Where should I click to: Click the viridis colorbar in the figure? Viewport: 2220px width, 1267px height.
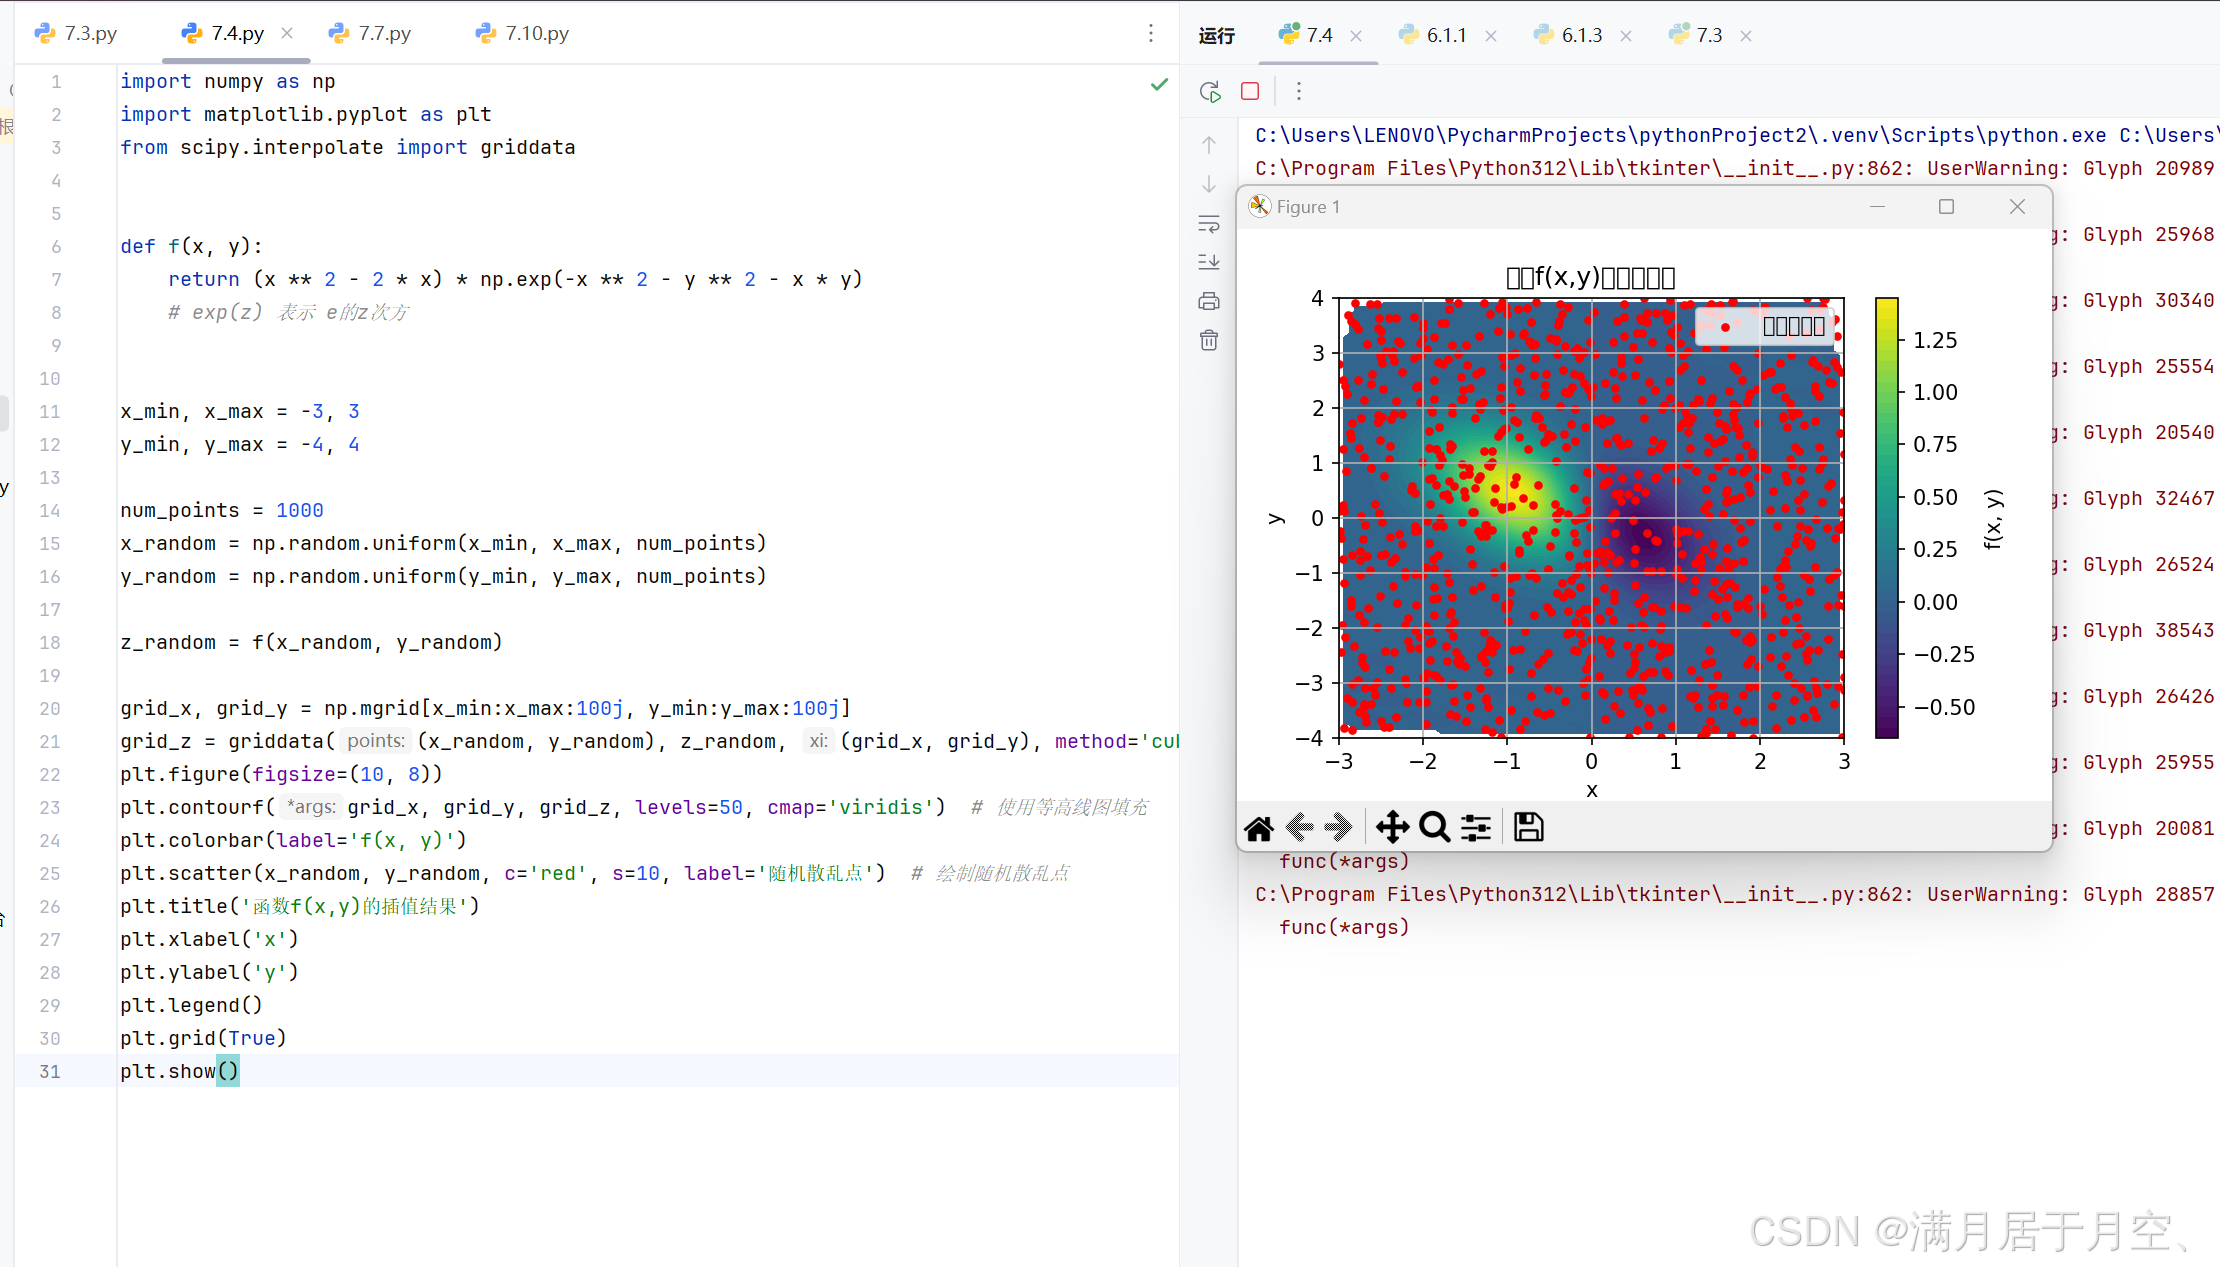click(1886, 518)
